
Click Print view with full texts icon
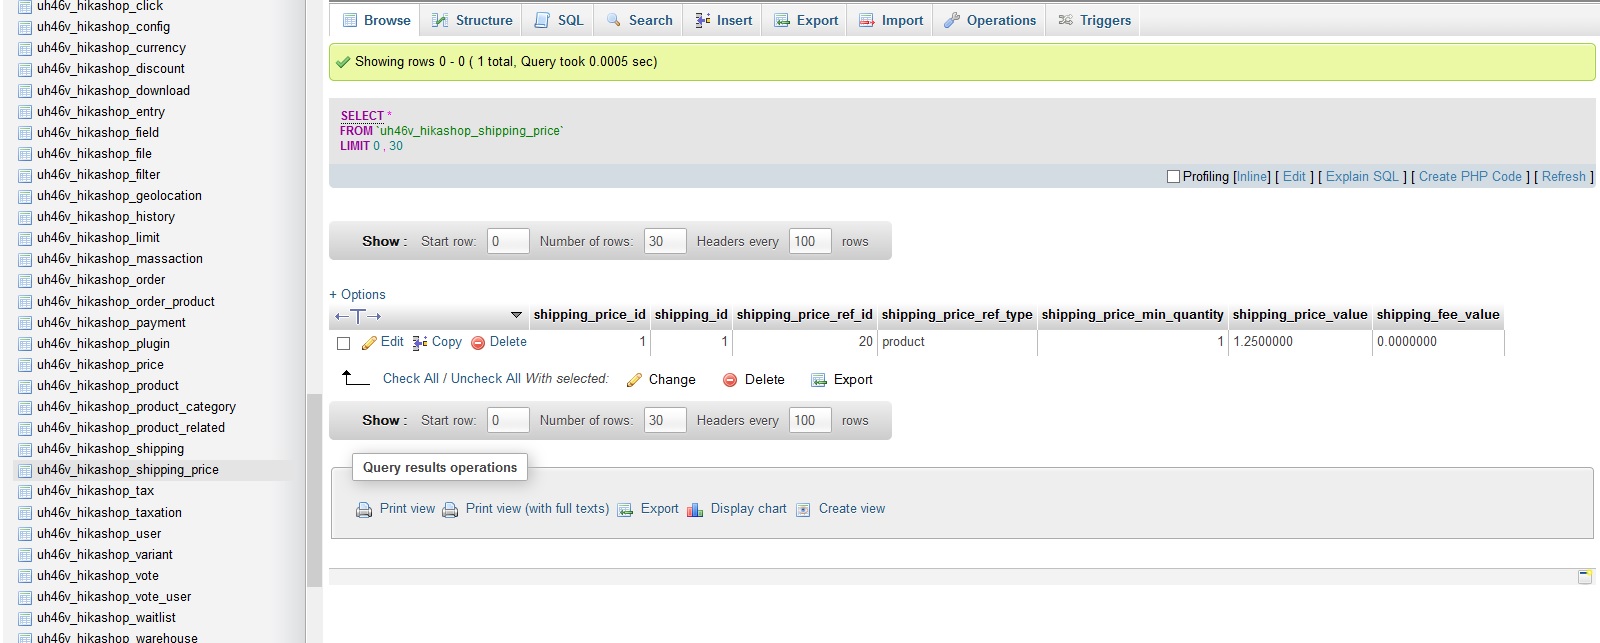(450, 510)
